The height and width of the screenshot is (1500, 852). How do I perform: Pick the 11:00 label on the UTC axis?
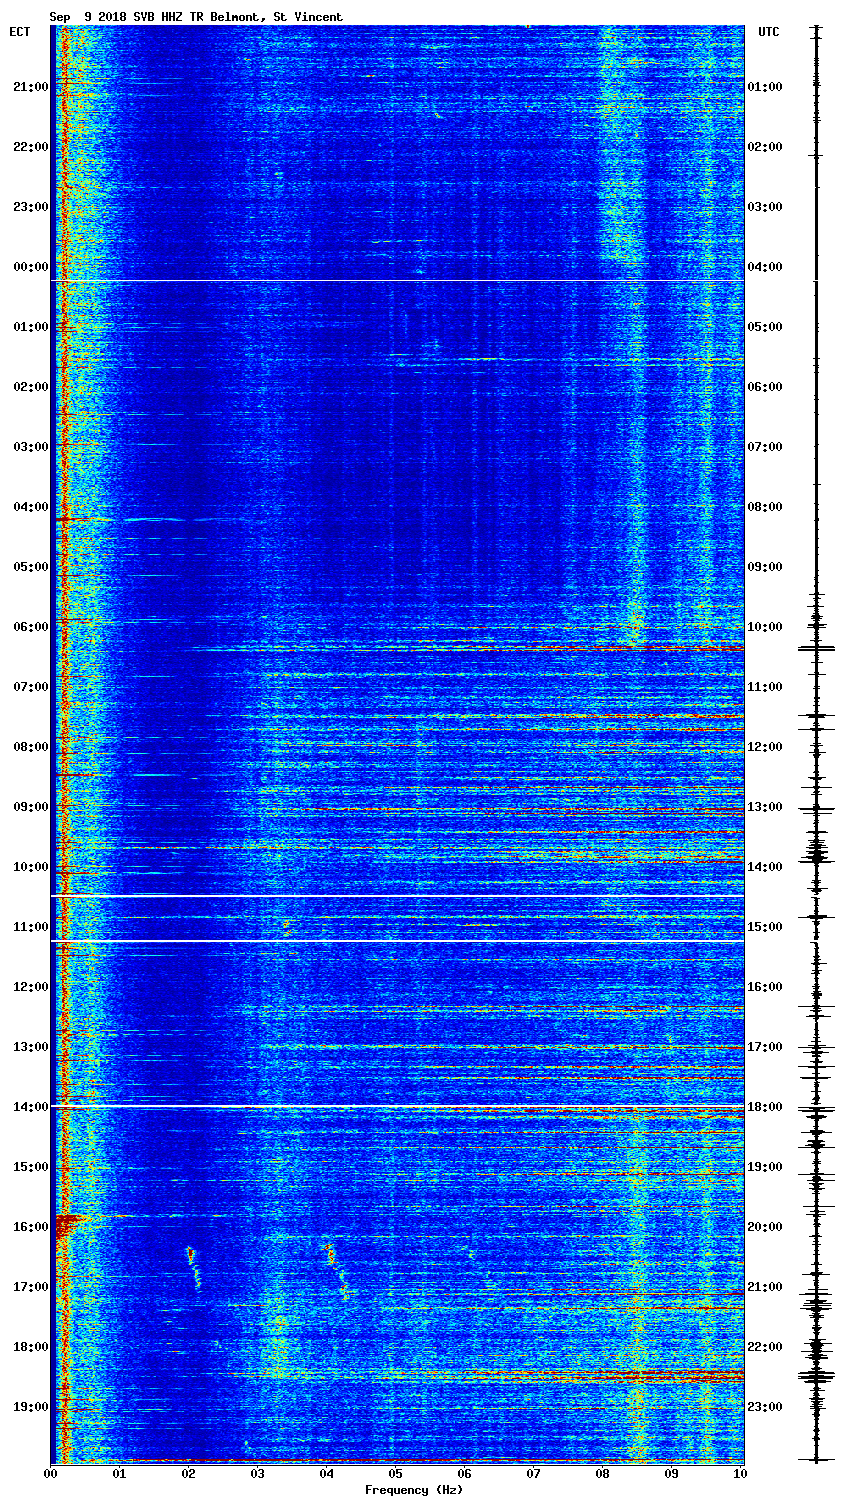[x=765, y=687]
